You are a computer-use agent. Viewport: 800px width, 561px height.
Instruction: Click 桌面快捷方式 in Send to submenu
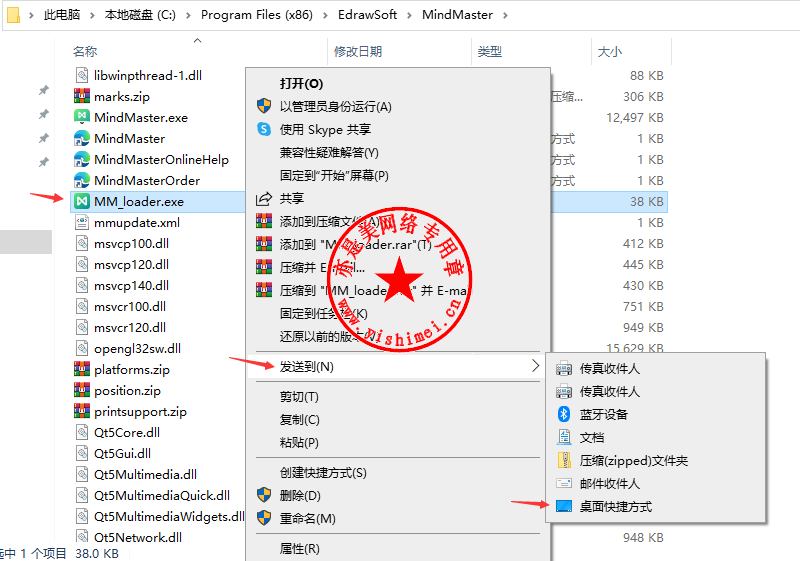pyautogui.click(x=616, y=506)
